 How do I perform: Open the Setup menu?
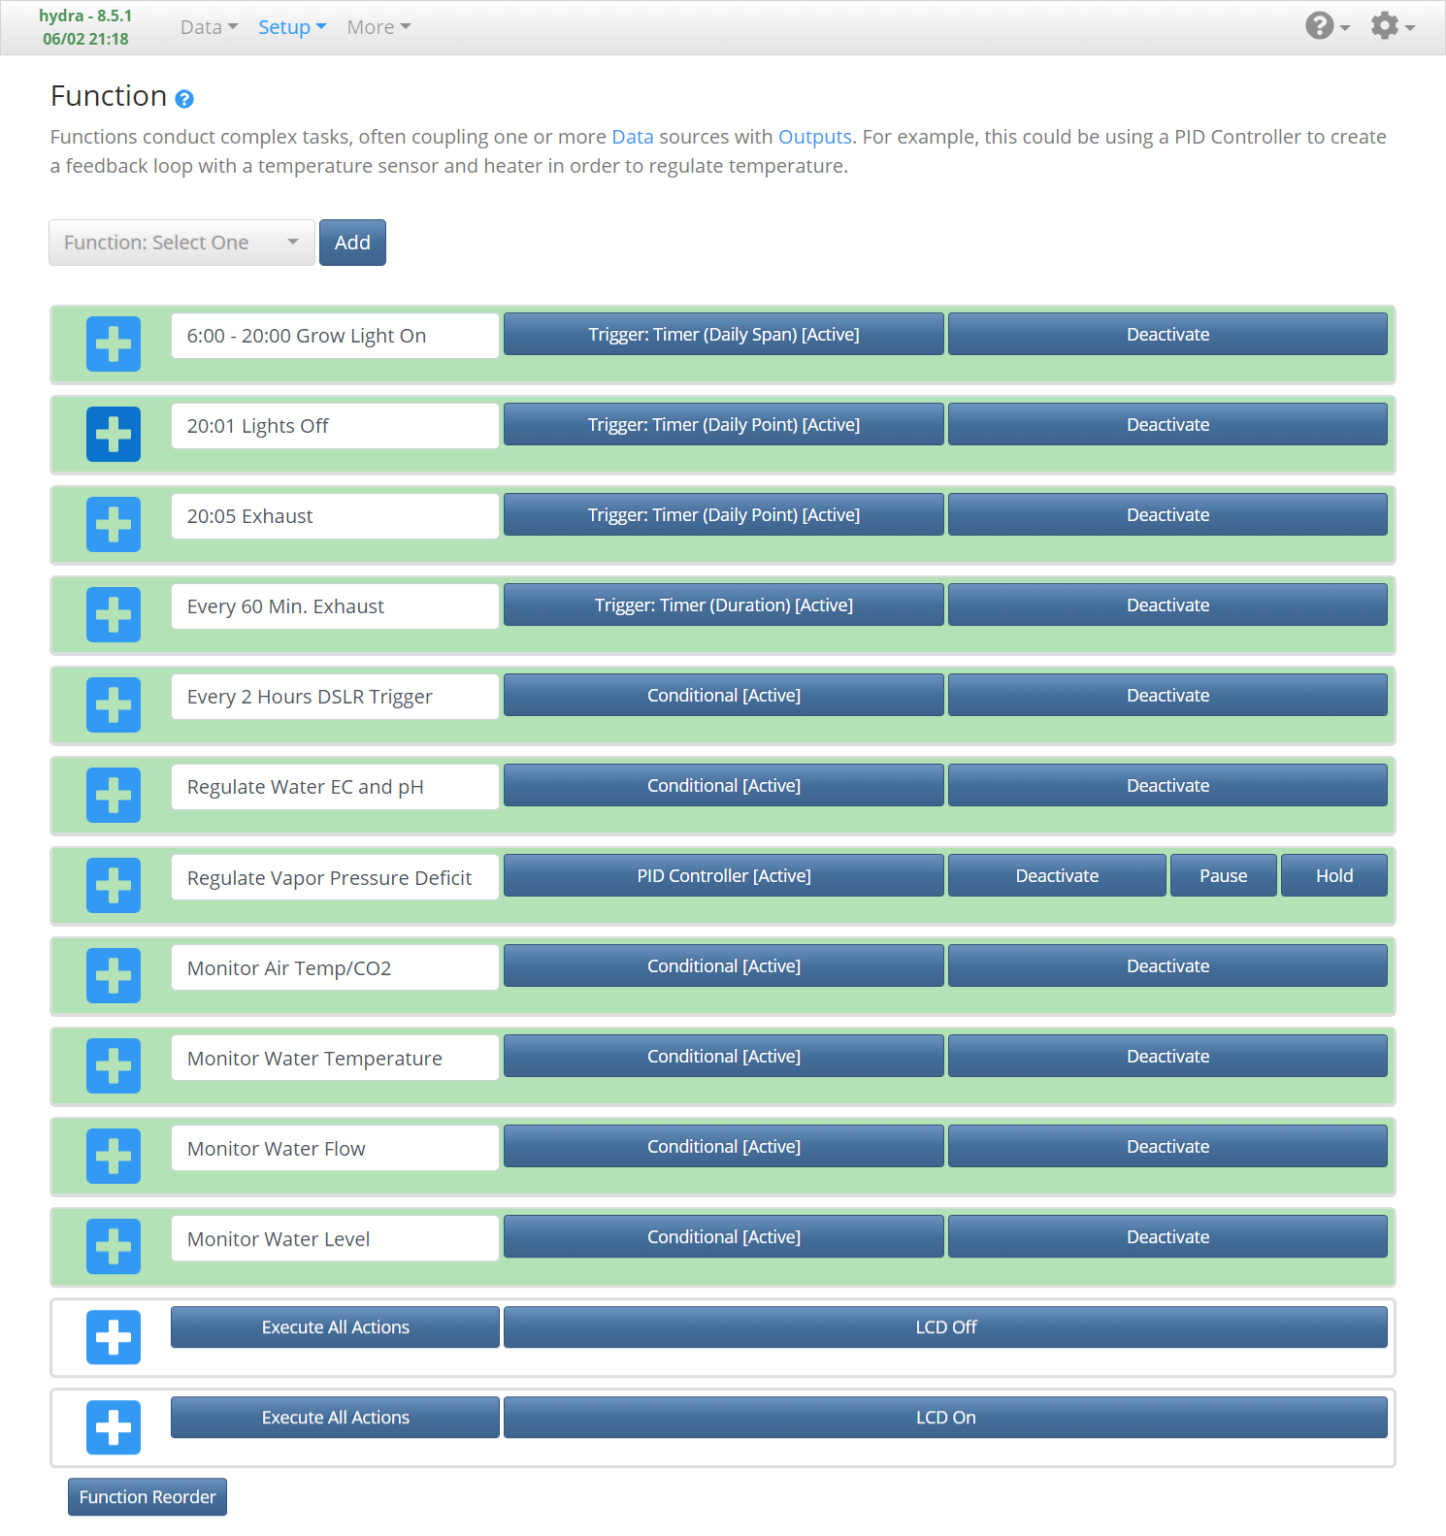click(x=291, y=27)
